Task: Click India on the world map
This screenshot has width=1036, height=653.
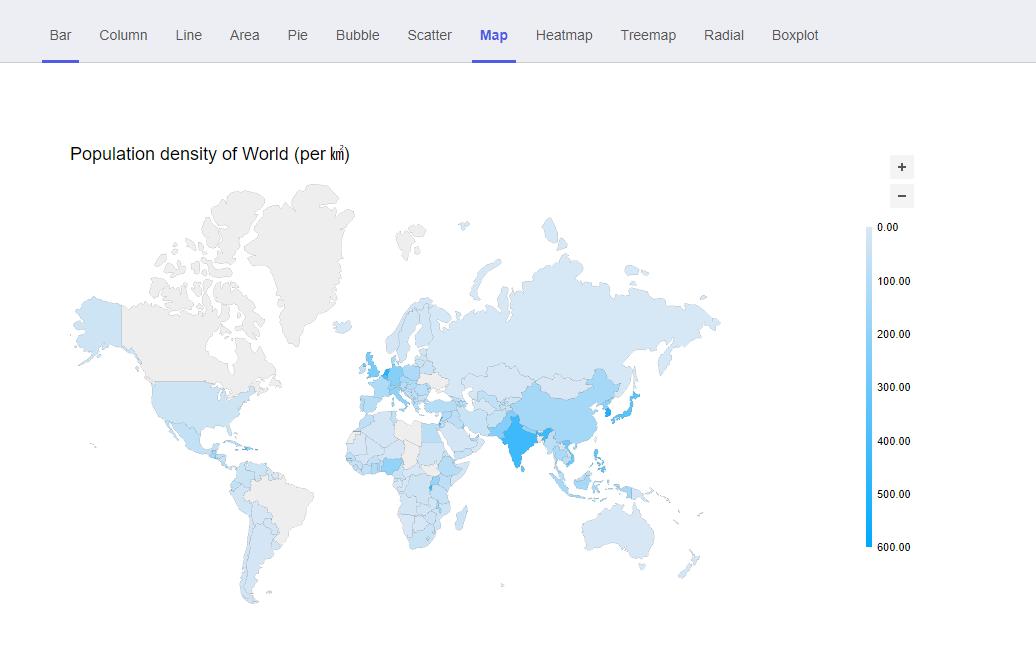Action: point(516,440)
